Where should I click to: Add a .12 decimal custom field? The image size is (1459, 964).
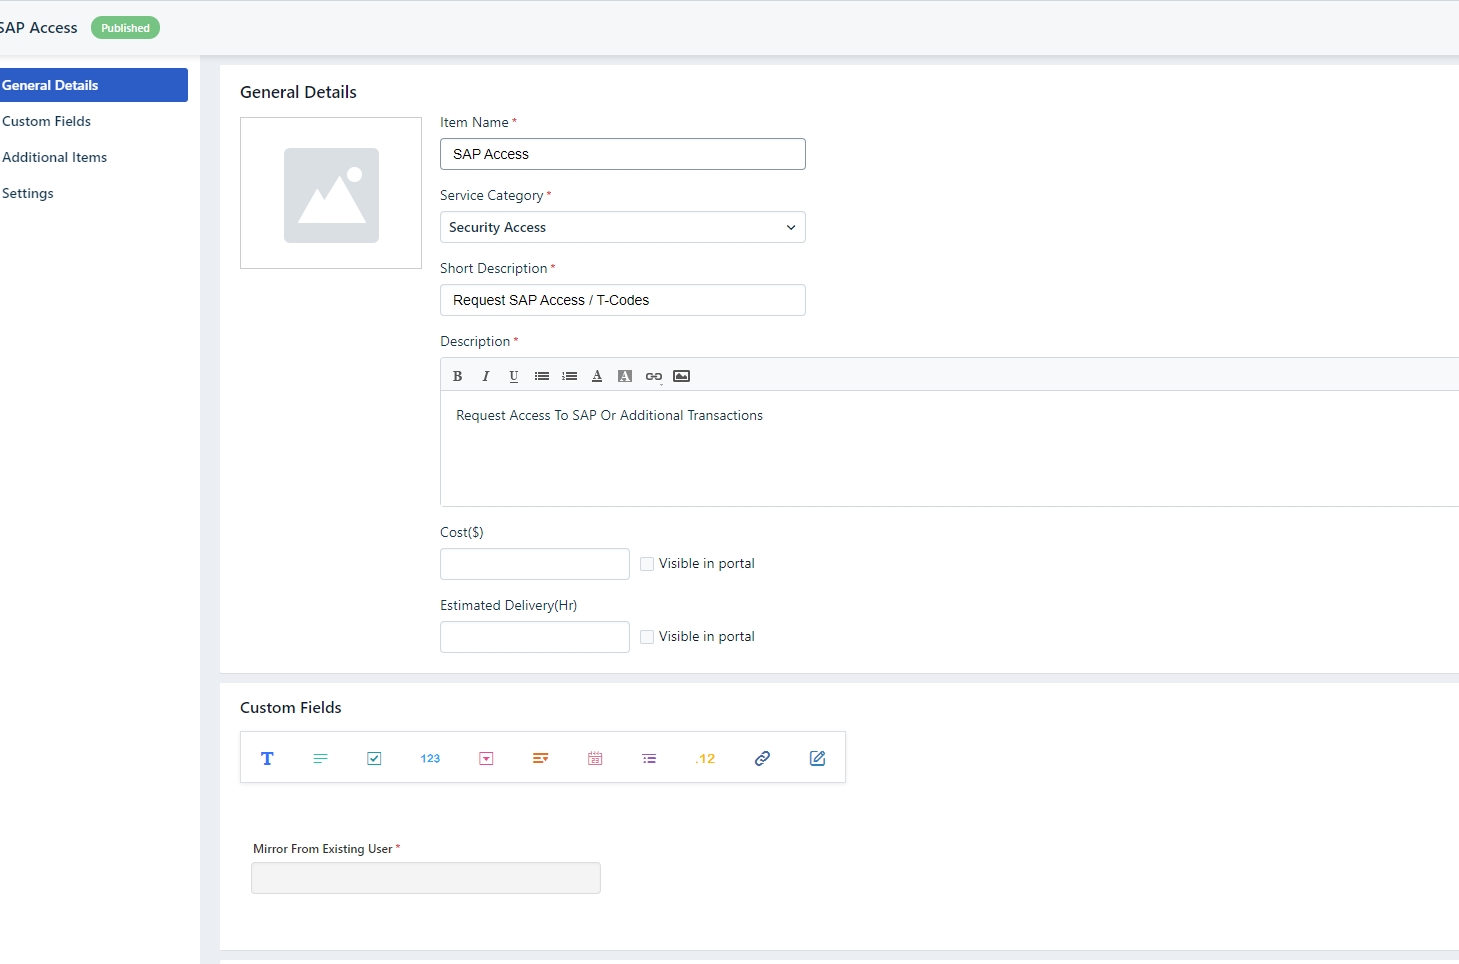(705, 758)
